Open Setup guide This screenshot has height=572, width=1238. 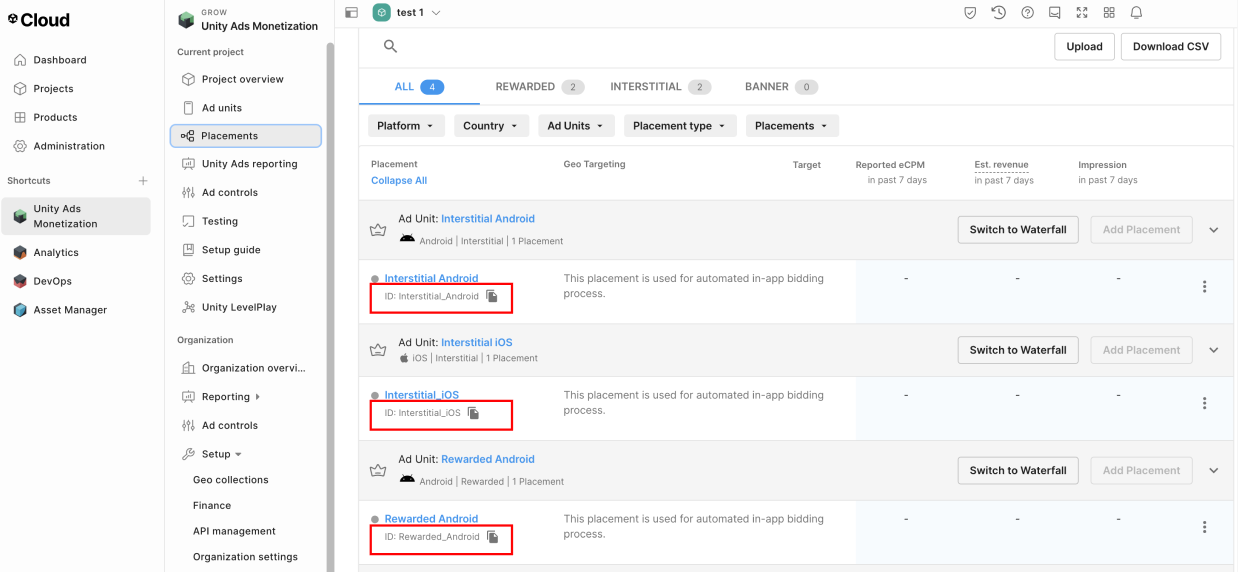coord(230,250)
